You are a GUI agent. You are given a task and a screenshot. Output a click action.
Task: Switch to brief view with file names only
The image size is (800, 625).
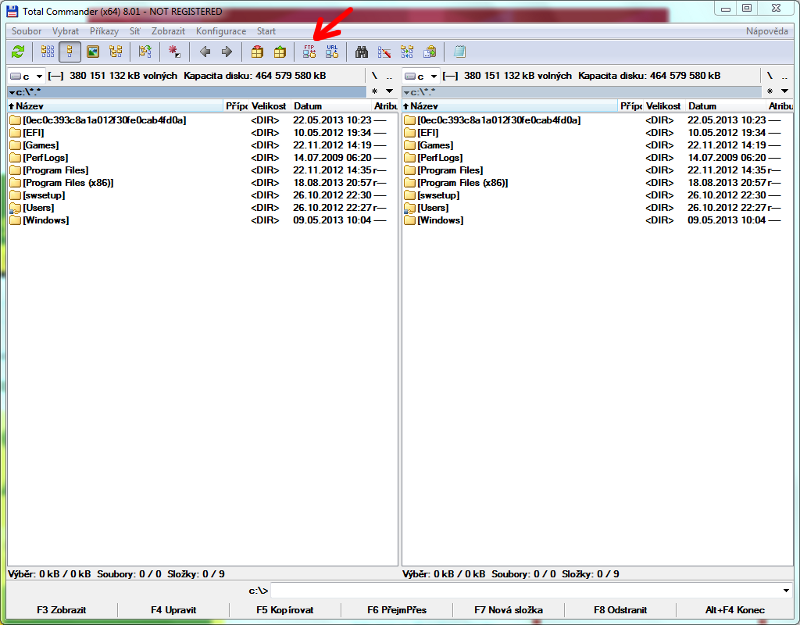47,52
